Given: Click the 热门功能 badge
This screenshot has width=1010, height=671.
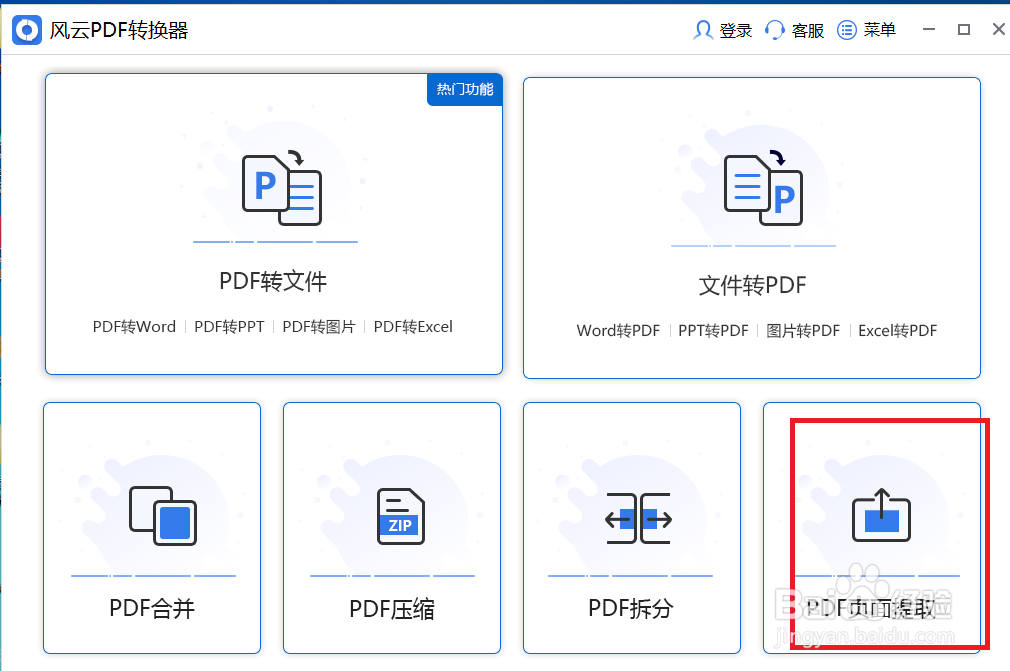Looking at the screenshot, I should point(465,90).
